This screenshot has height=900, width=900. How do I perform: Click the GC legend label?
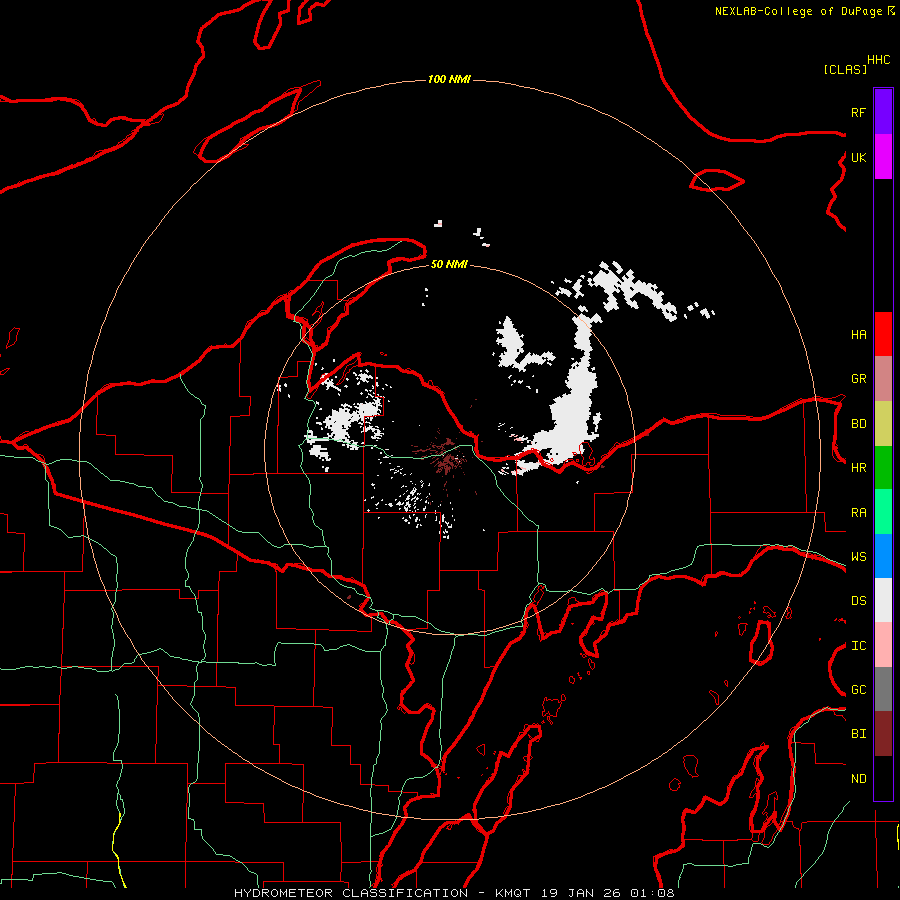(x=858, y=690)
